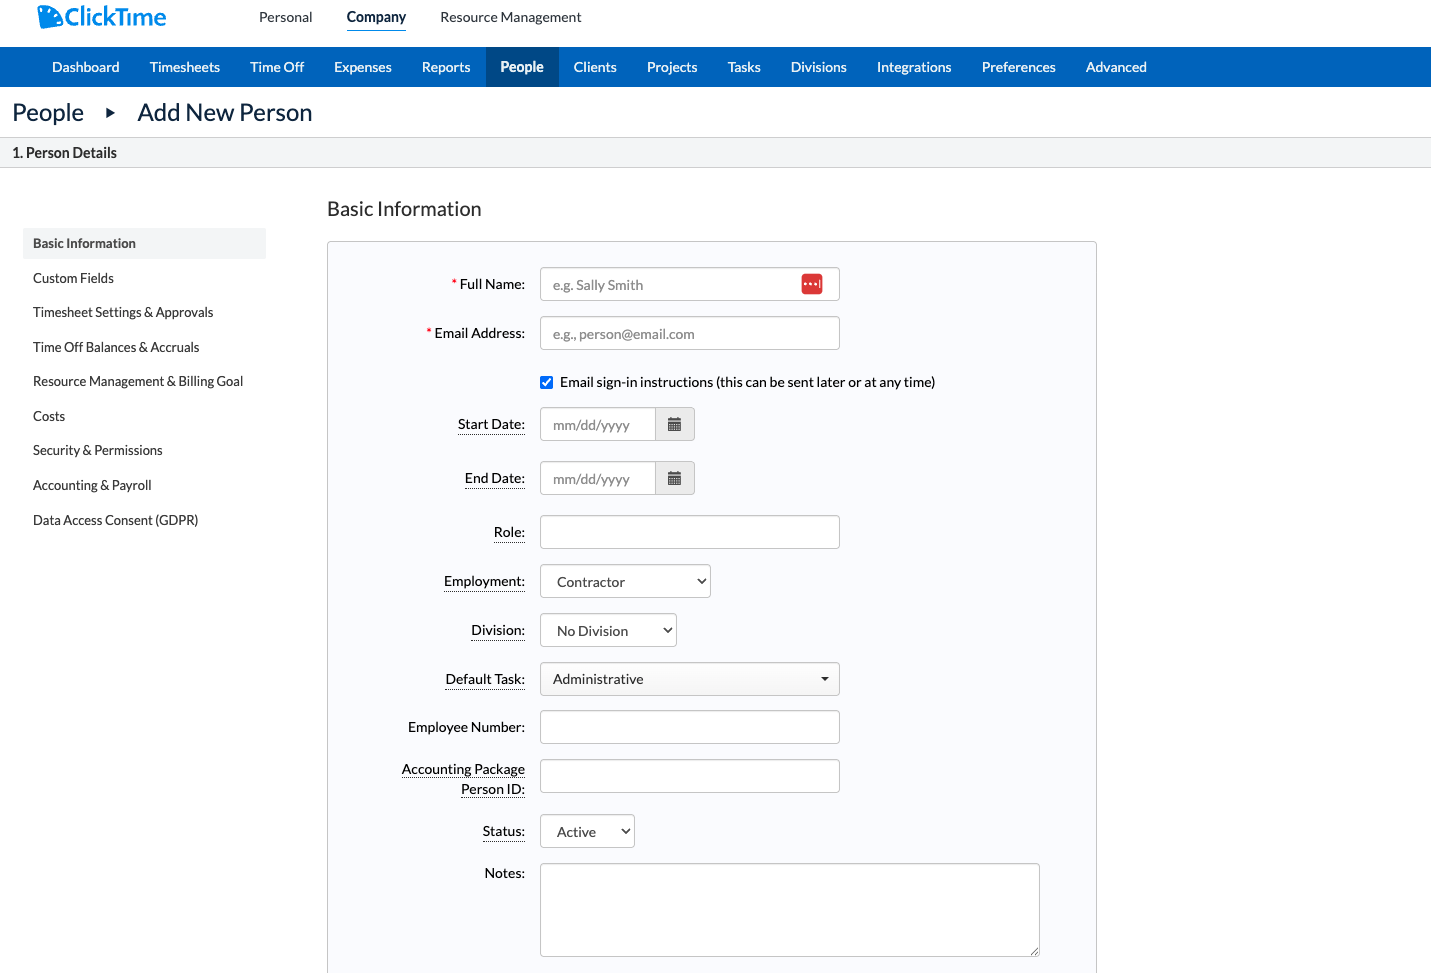1431x973 pixels.
Task: Open the Tasks tab
Action: (744, 67)
